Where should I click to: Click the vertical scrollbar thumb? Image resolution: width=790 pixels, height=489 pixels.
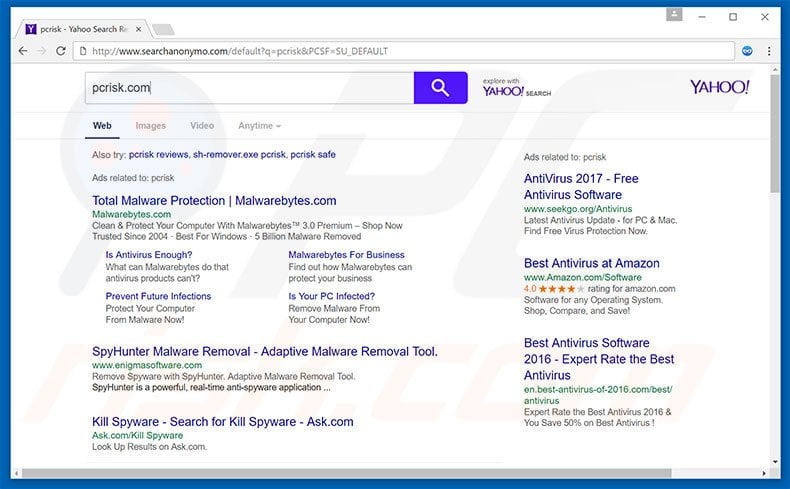pyautogui.click(x=775, y=133)
